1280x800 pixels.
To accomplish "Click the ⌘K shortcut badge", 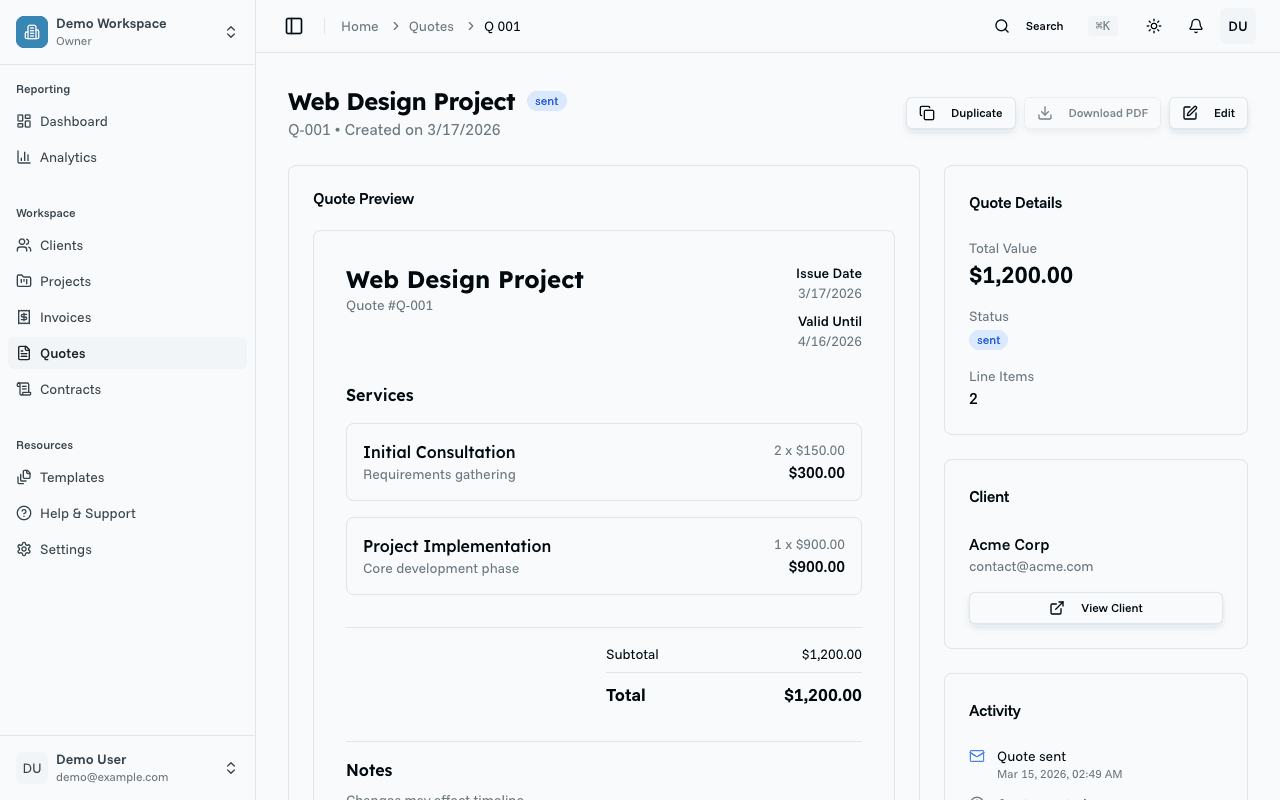I will 1103,26.
